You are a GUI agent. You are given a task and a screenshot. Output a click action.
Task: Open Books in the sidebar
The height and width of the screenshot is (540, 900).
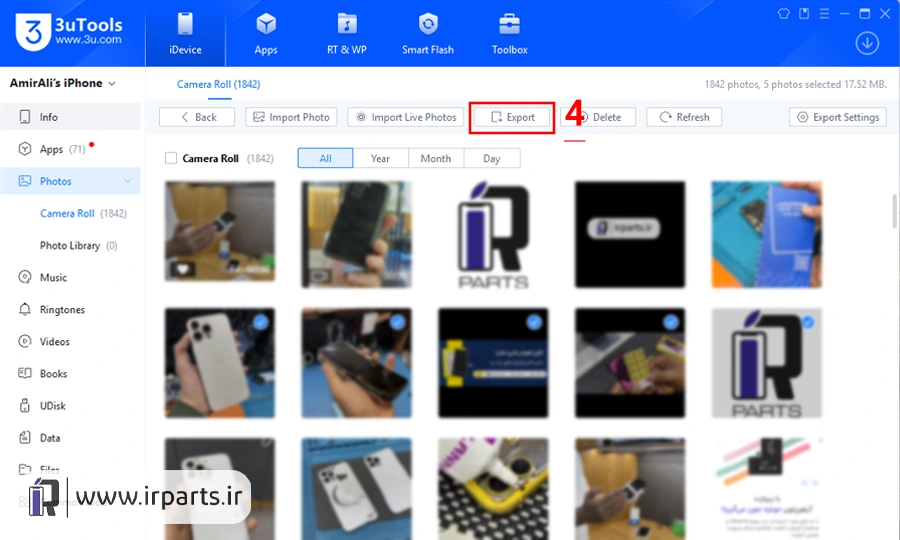(x=70, y=374)
